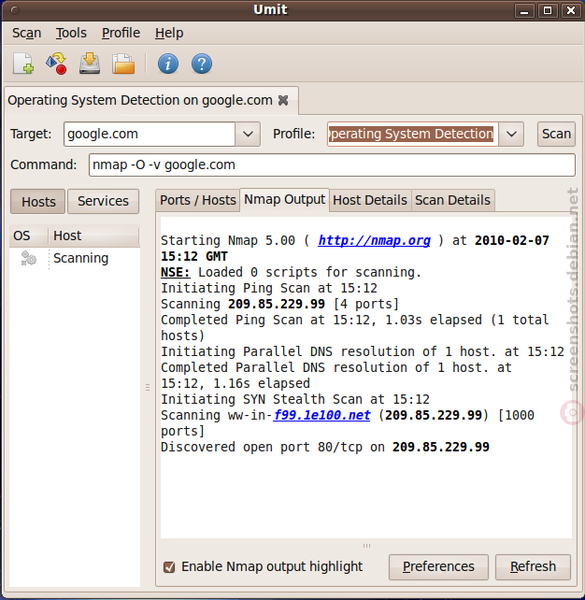585x600 pixels.
Task: Click the Services toggle button
Action: pyautogui.click(x=103, y=201)
